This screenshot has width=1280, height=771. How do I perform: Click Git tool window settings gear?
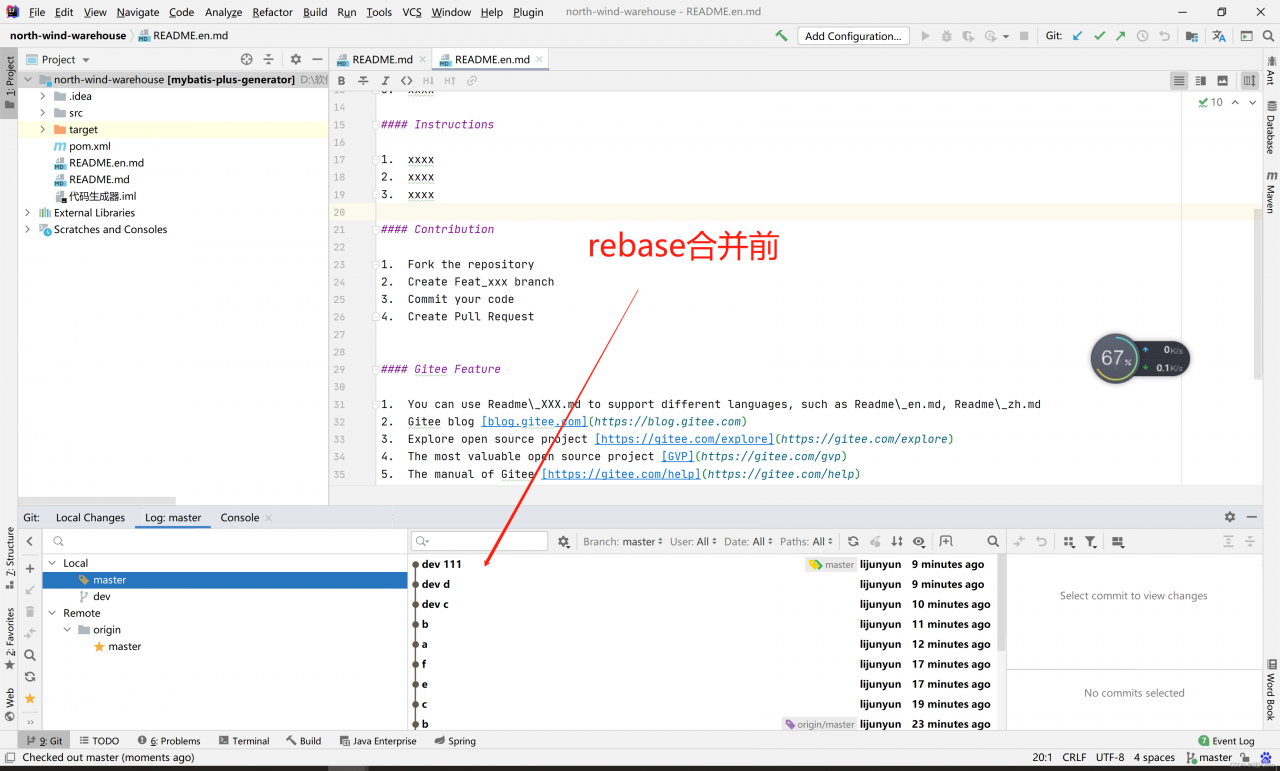1230,517
